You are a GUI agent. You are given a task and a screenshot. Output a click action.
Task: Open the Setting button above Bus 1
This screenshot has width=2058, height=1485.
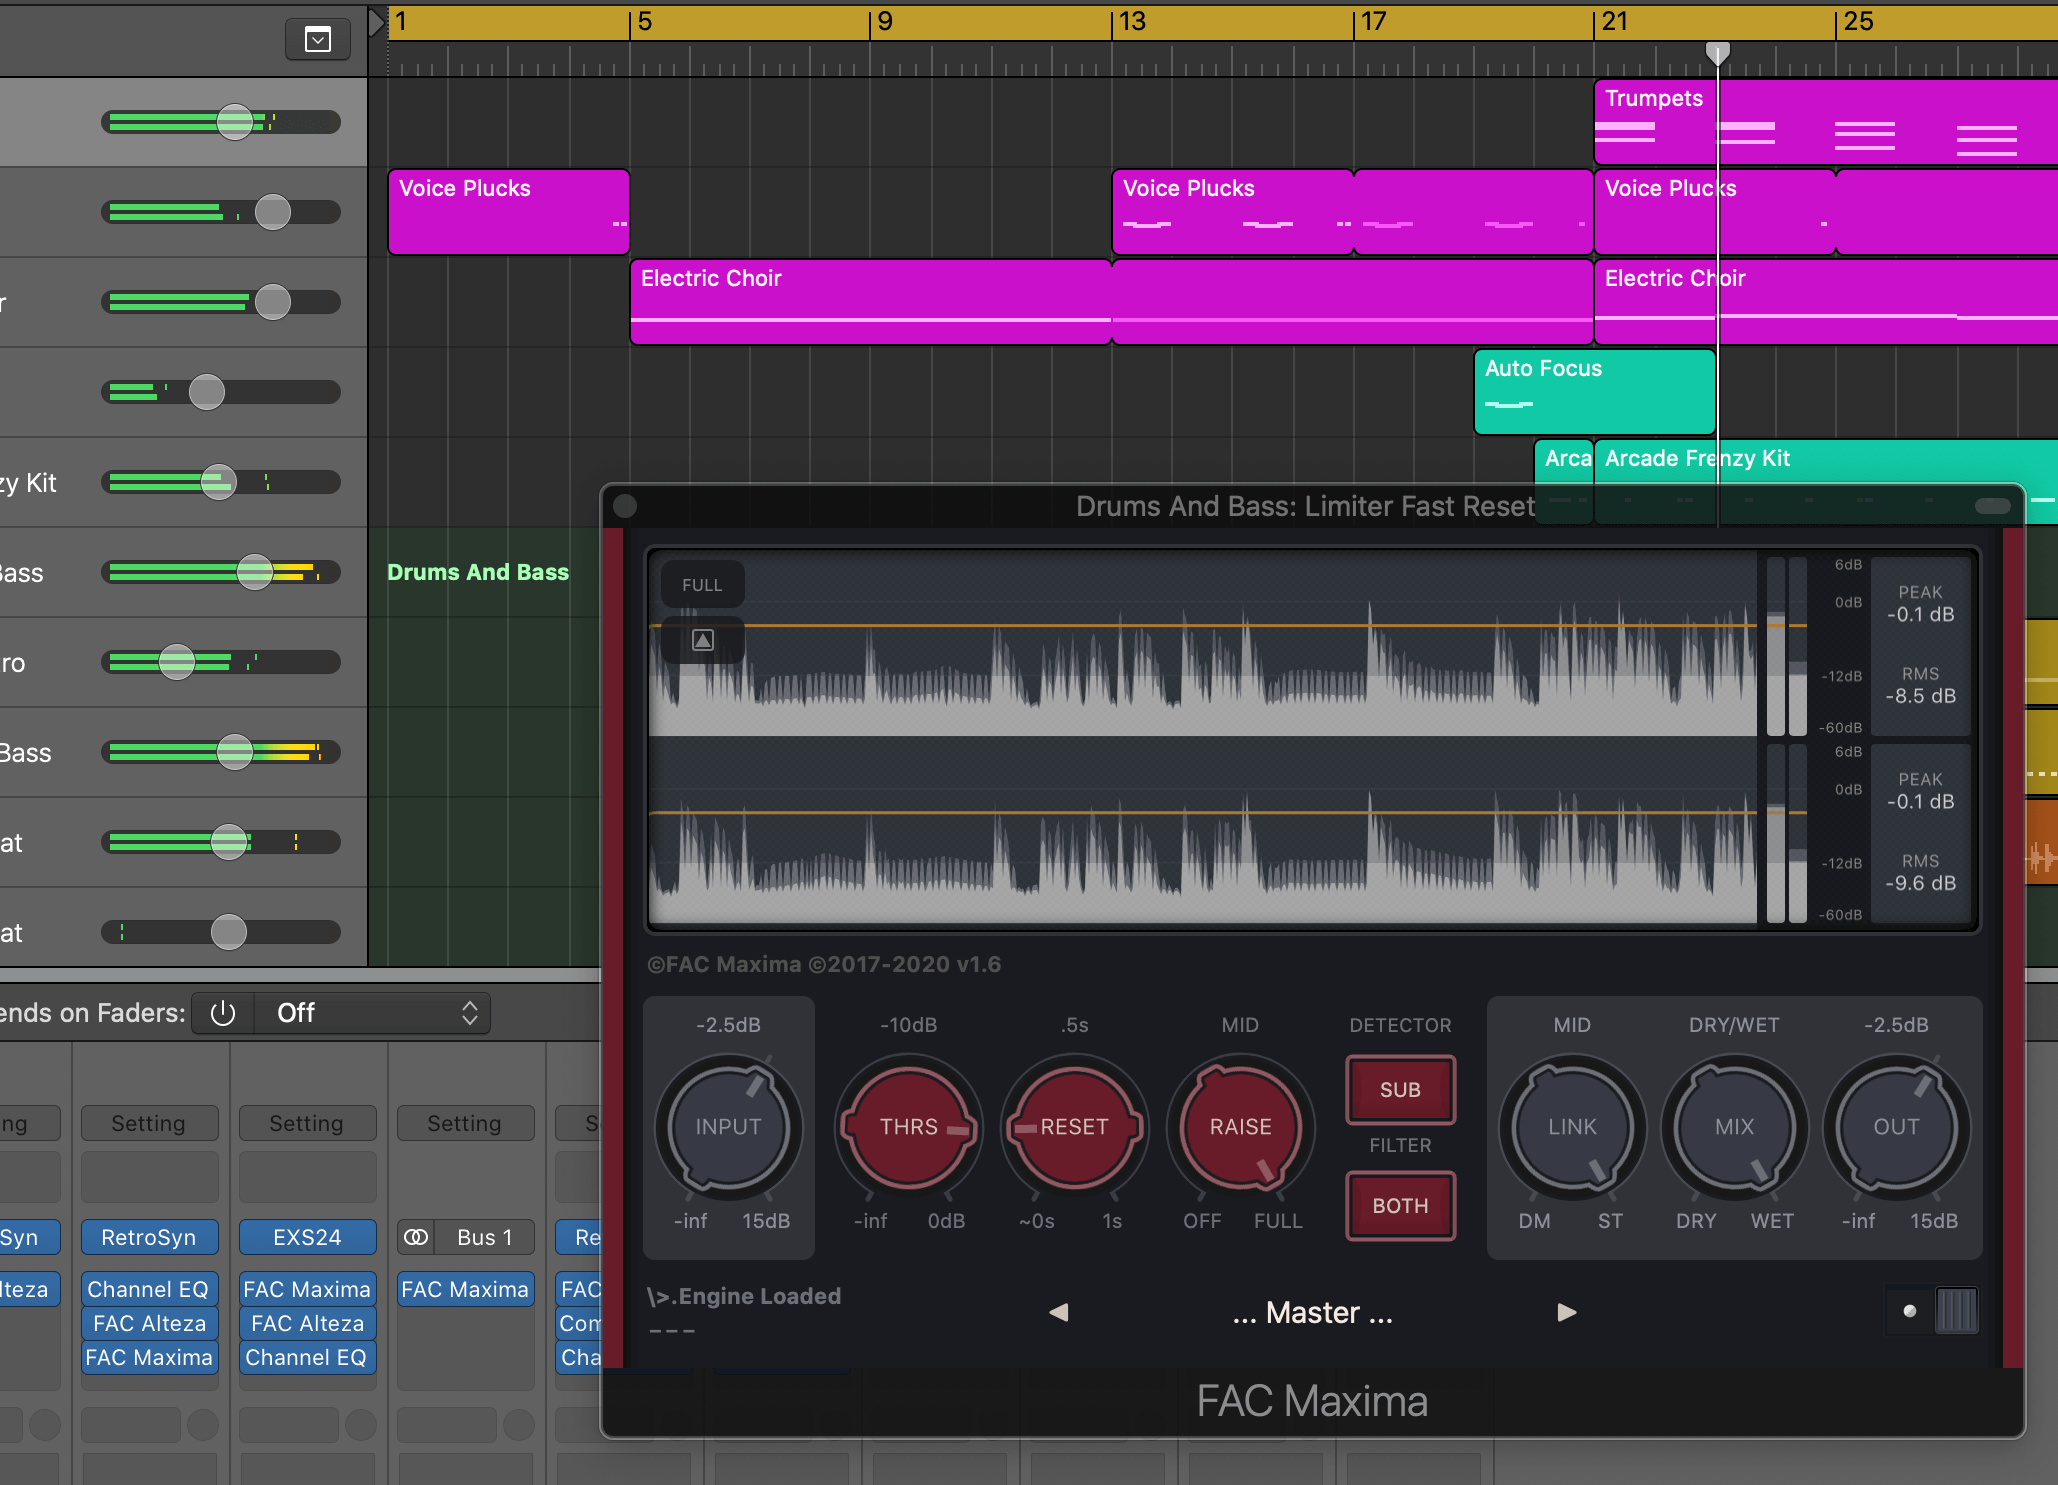[x=465, y=1123]
